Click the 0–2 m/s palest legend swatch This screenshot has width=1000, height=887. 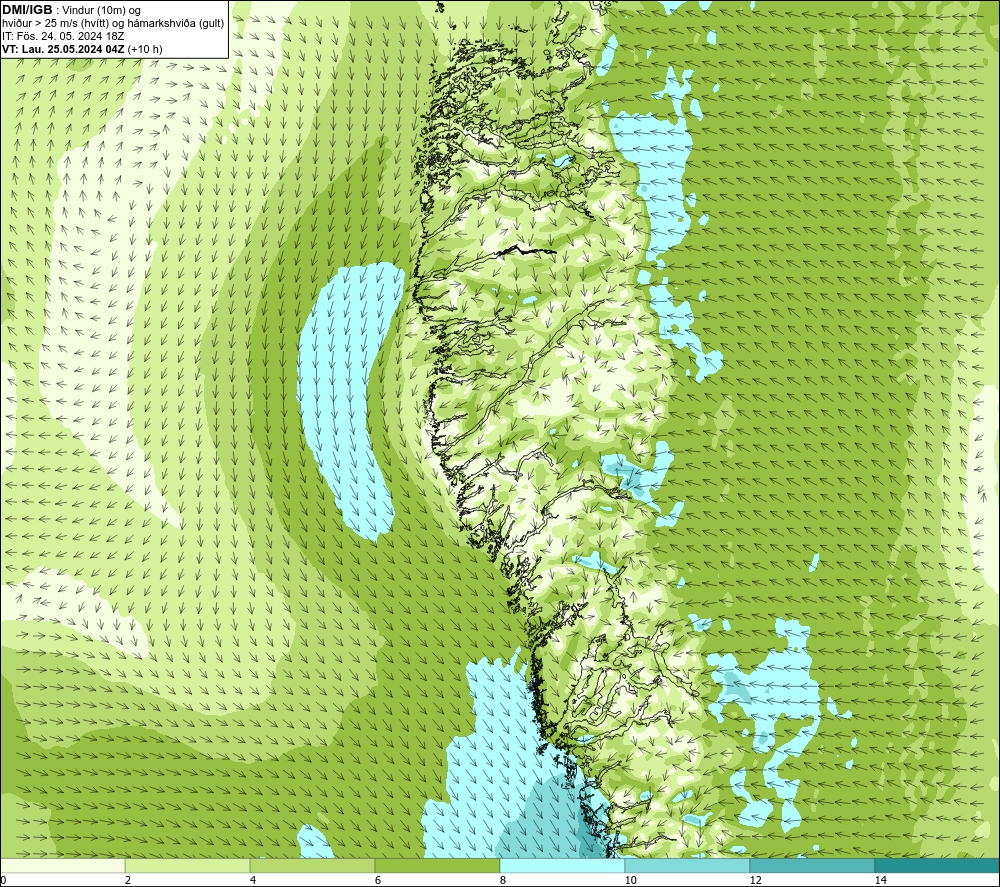[x=62, y=865]
